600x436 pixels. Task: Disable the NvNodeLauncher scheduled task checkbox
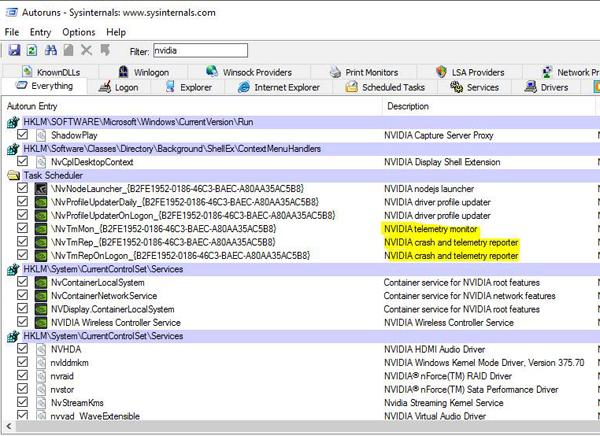point(23,188)
